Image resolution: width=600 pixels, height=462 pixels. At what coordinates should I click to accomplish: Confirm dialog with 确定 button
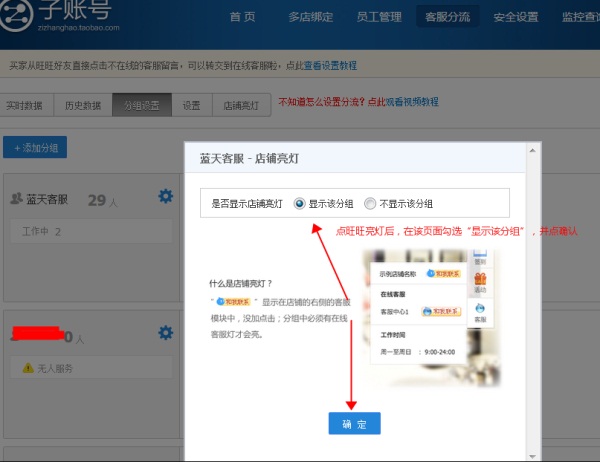[354, 423]
